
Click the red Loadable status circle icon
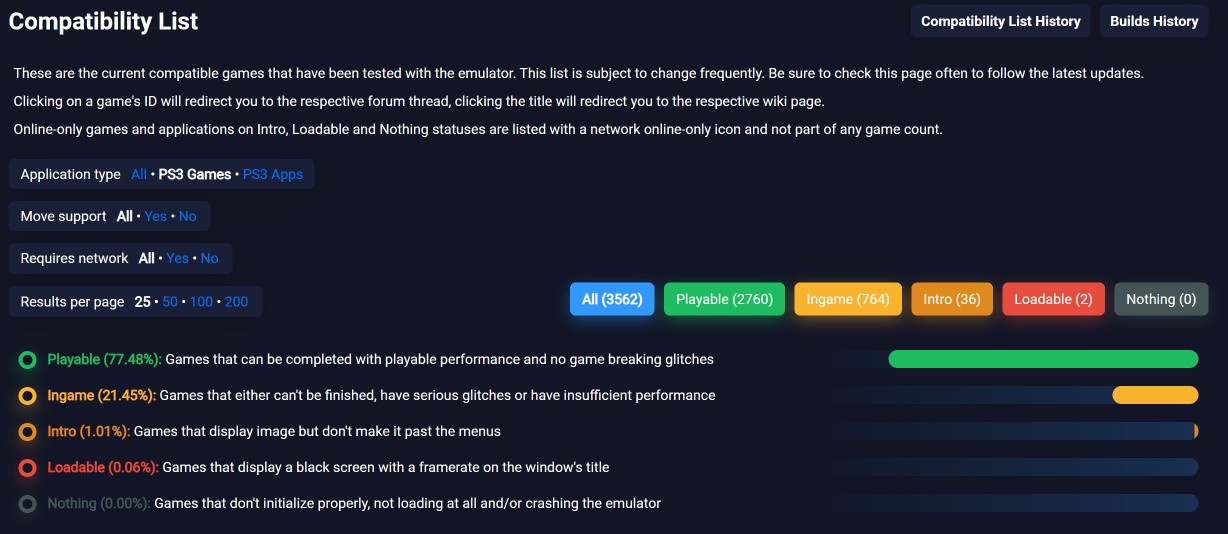[x=27, y=467]
